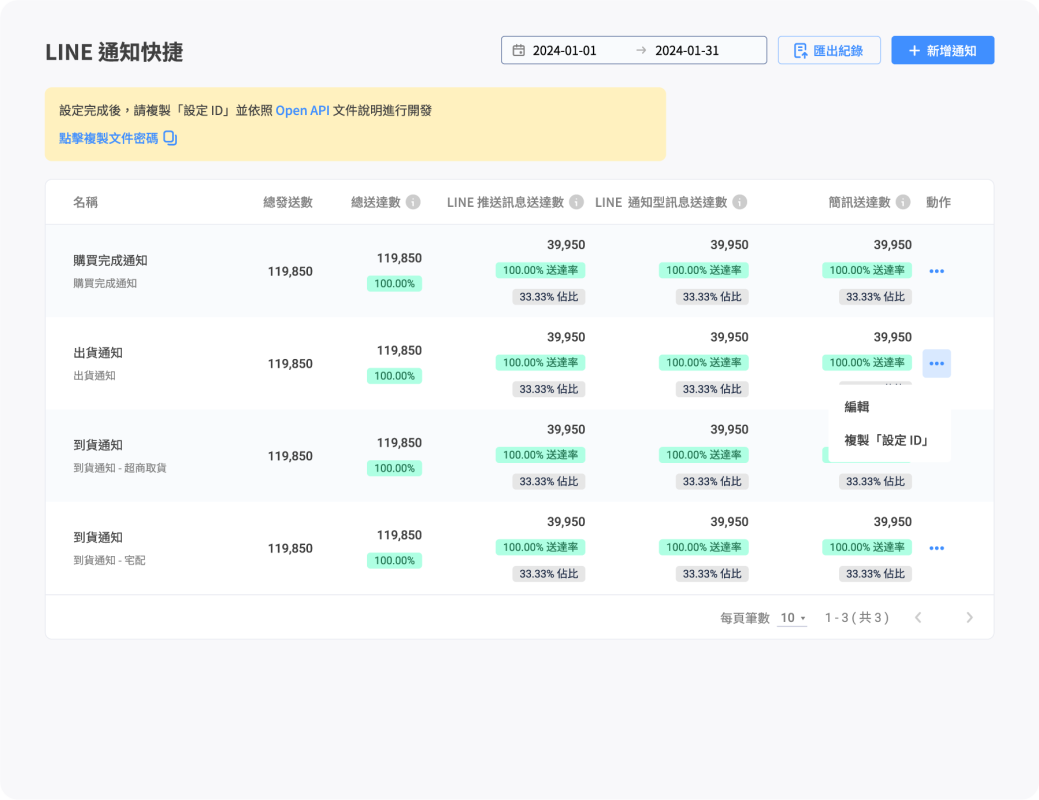Screen dimensions: 1039x800
Task: Select the 出貨通知 row title
Action: tap(98, 353)
